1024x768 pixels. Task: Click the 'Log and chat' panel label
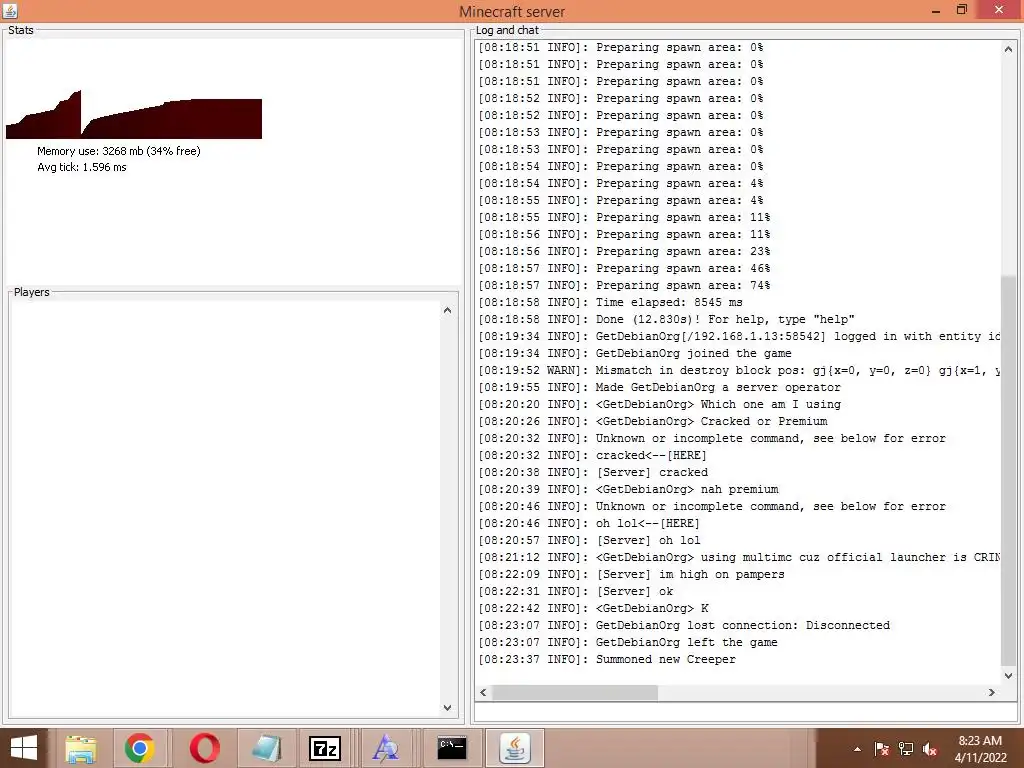pyautogui.click(x=507, y=30)
